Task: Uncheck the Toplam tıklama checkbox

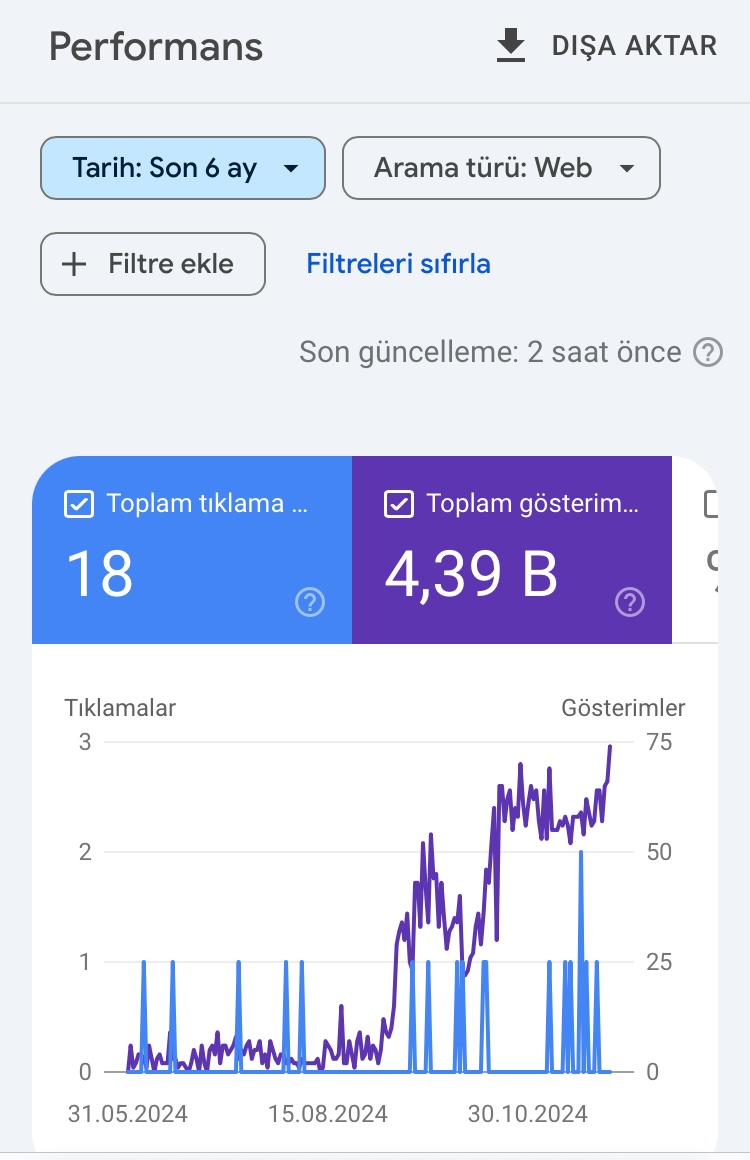Action: 79,504
